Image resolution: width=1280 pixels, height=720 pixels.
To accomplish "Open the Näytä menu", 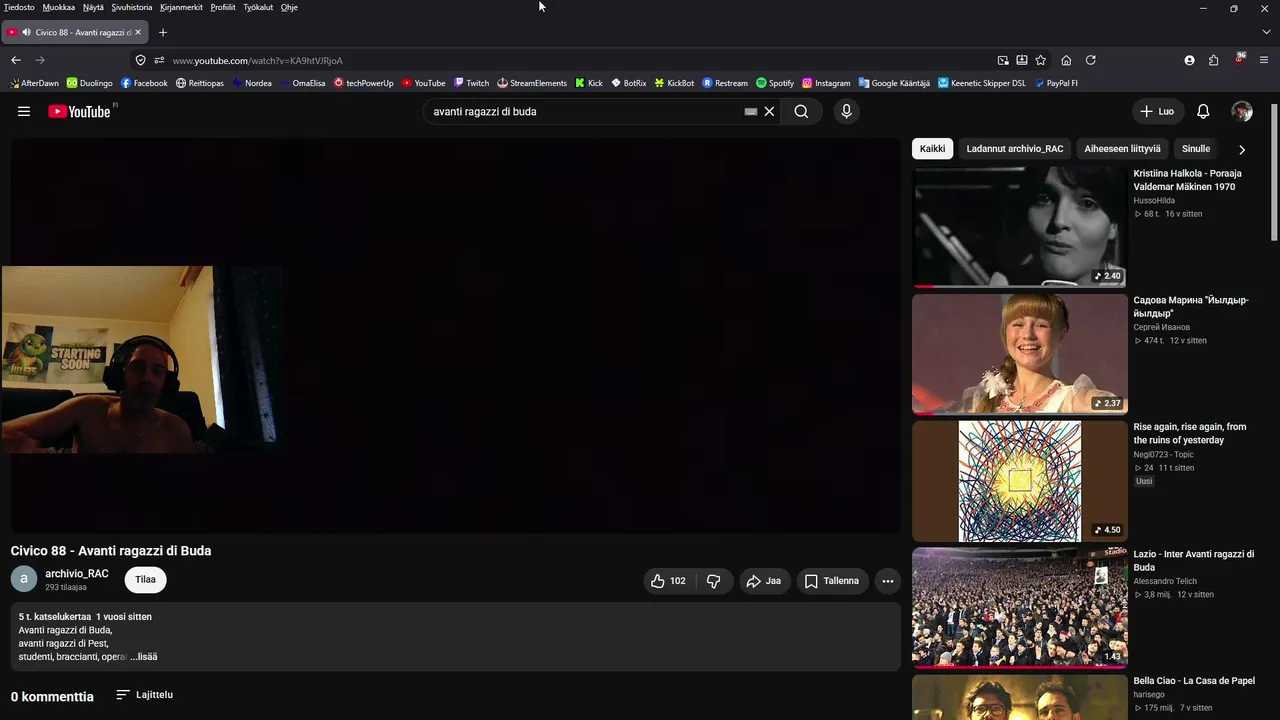I will click(93, 7).
